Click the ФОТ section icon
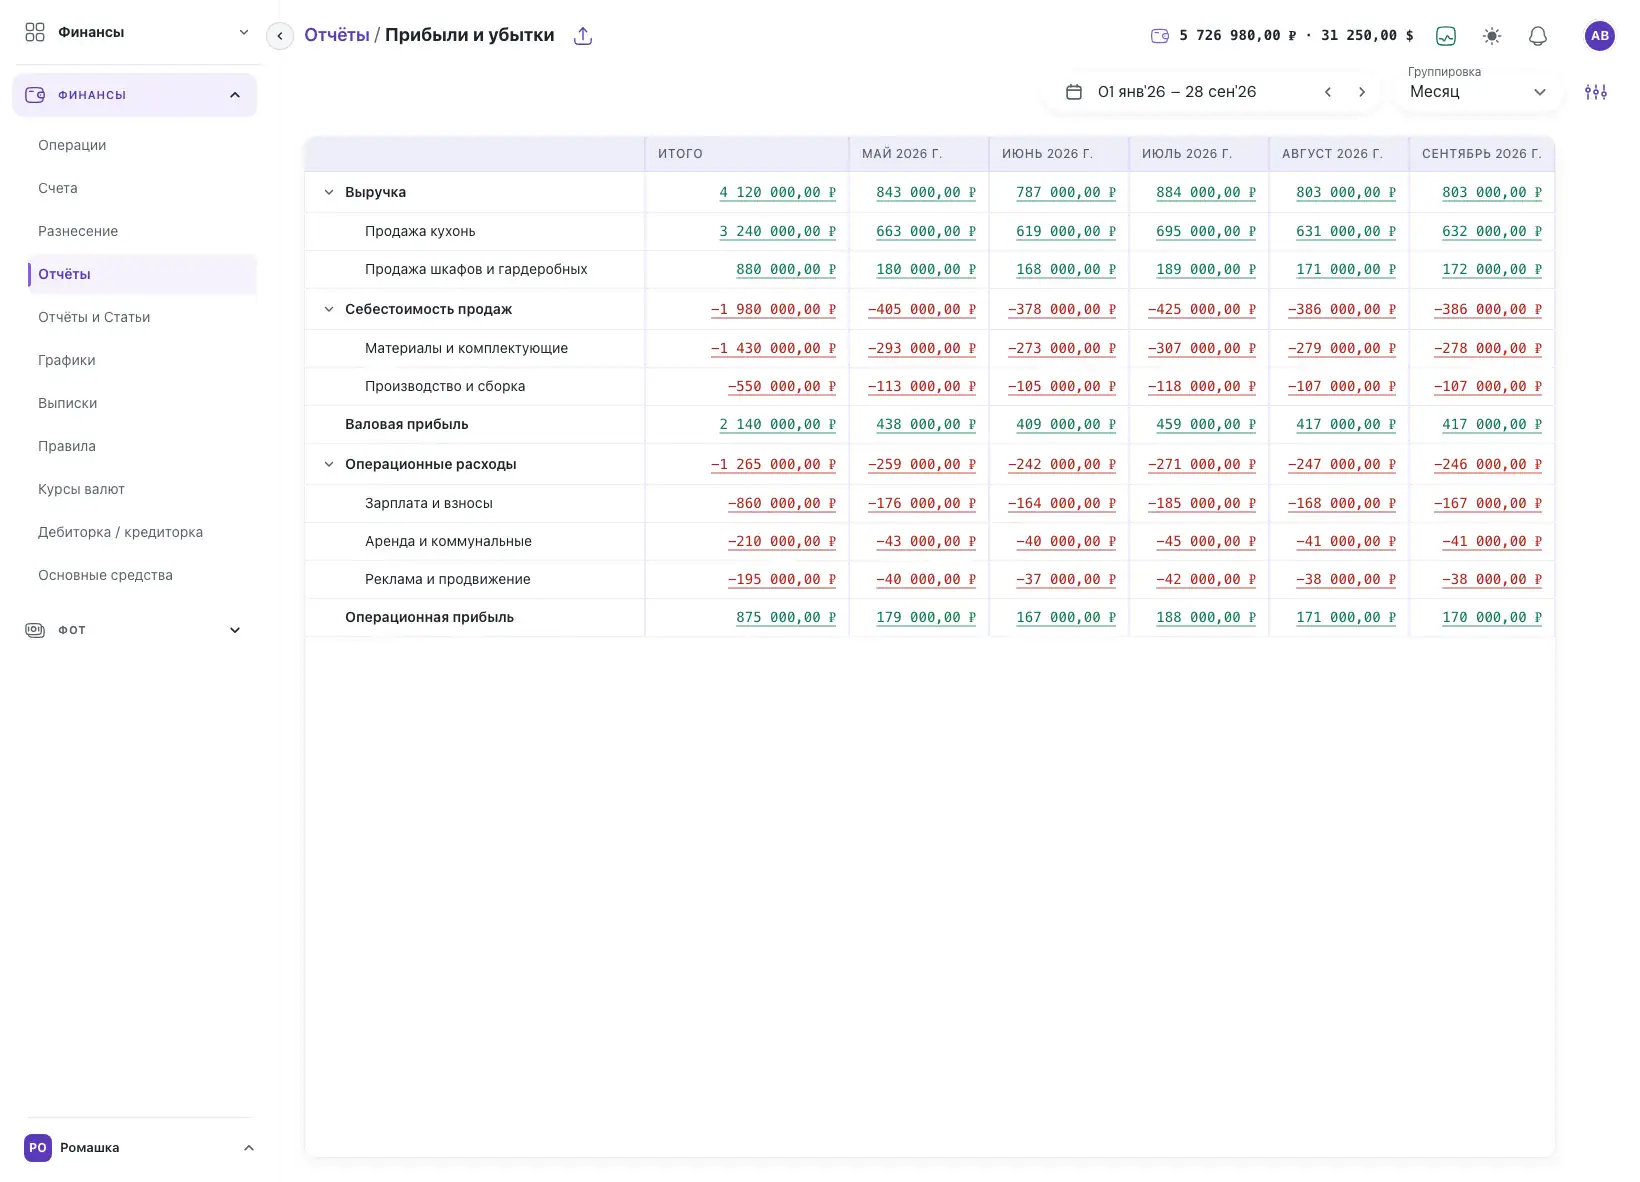Image resolution: width=1640 pixels, height=1182 pixels. (35, 630)
